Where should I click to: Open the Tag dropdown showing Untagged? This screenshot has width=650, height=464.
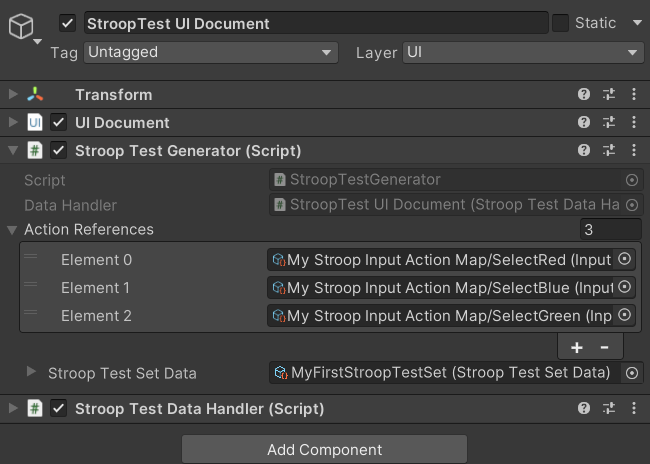(x=211, y=53)
